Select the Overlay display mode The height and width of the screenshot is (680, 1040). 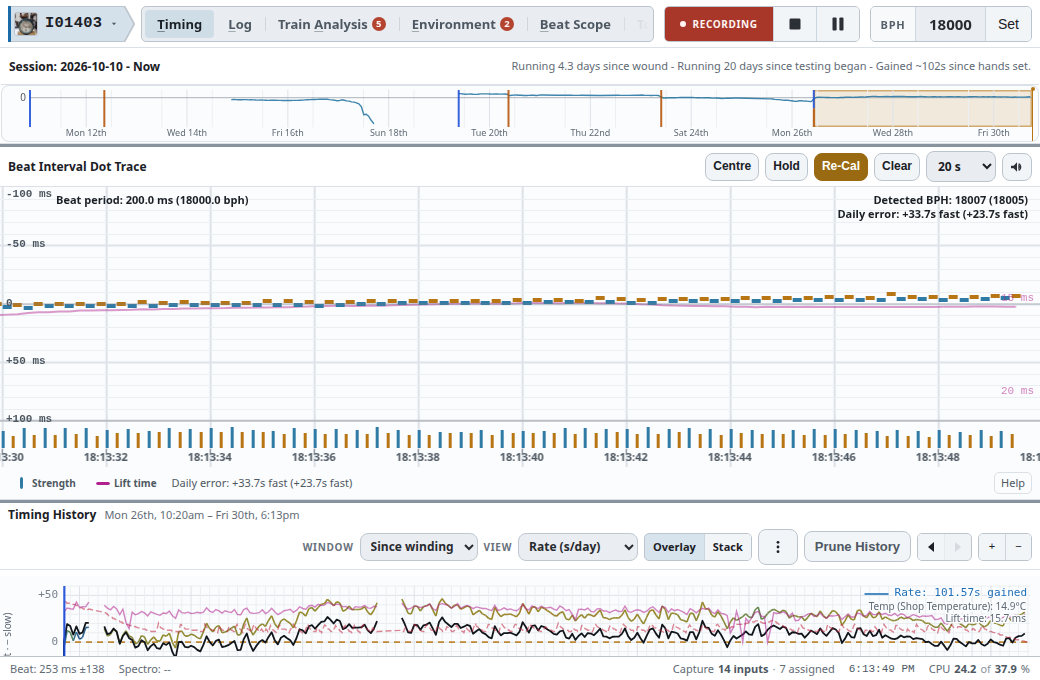point(674,547)
